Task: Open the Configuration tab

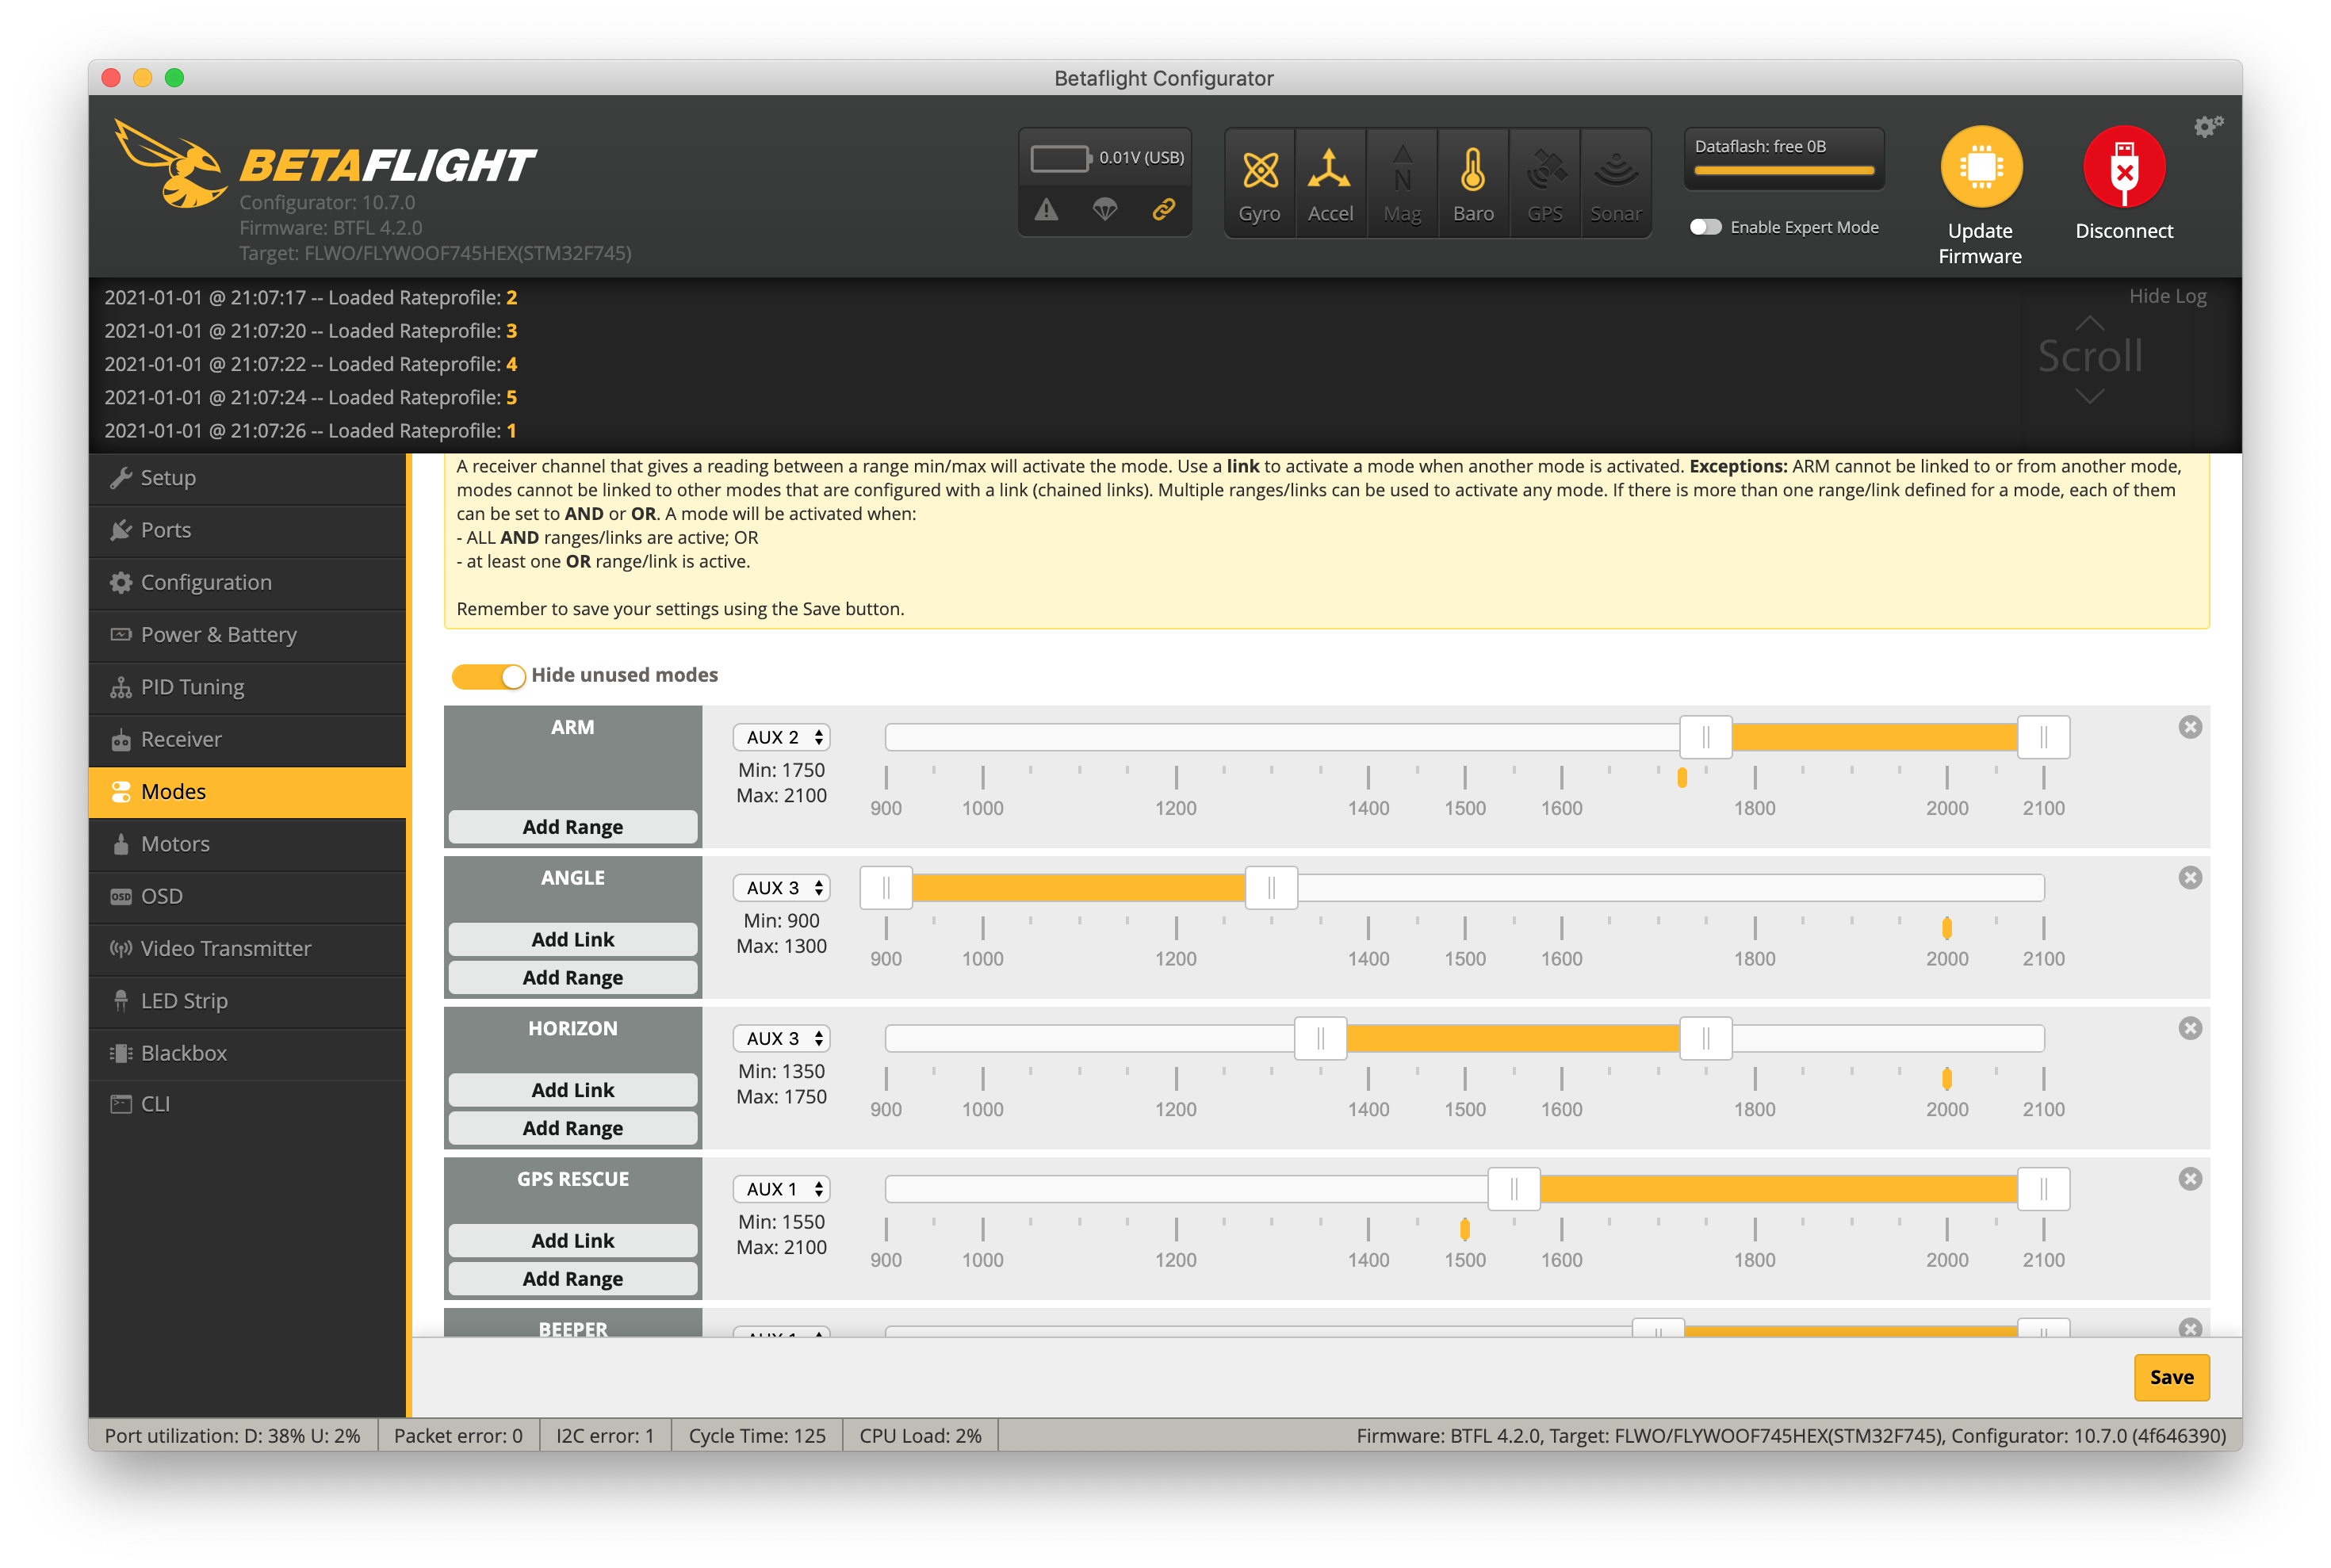Action: pos(247,582)
